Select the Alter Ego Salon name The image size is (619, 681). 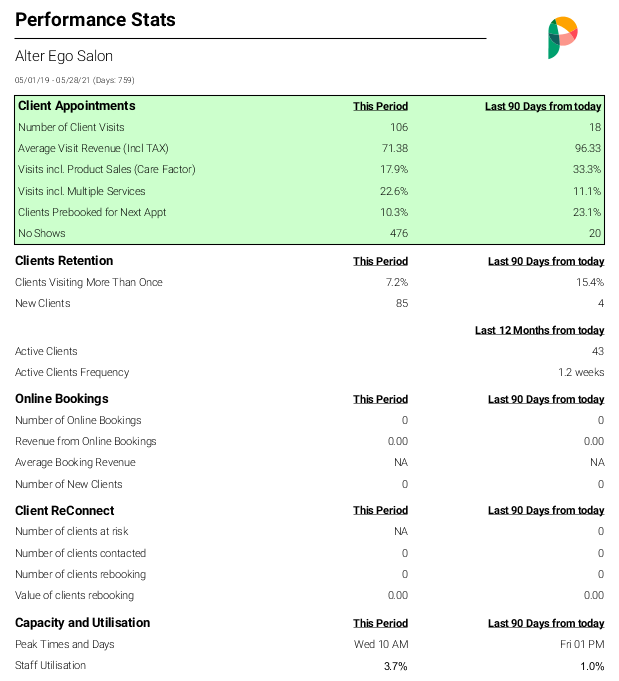point(64,56)
